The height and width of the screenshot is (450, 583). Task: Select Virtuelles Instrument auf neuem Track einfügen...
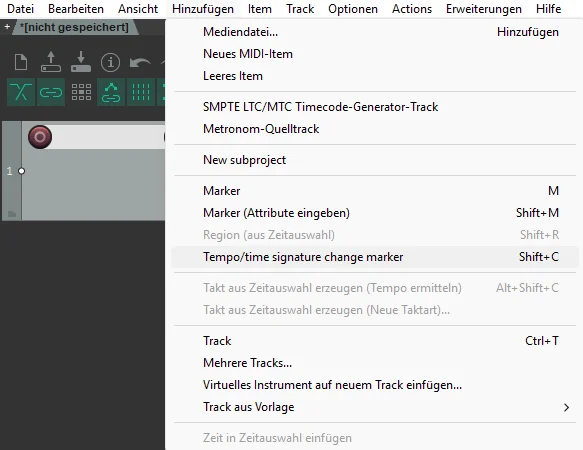[x=375, y=385]
